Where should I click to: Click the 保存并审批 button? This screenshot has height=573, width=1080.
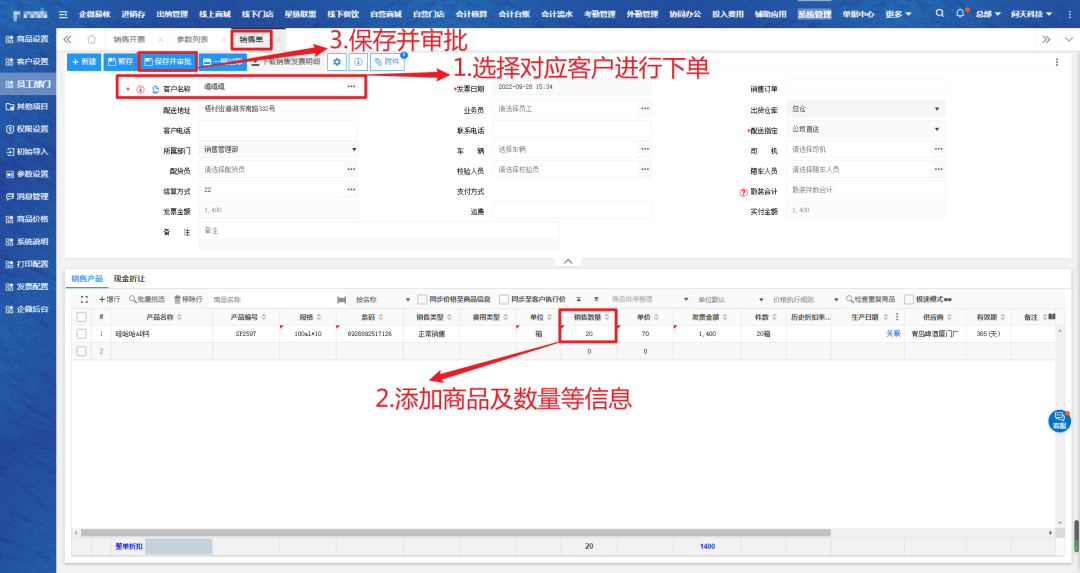167,62
